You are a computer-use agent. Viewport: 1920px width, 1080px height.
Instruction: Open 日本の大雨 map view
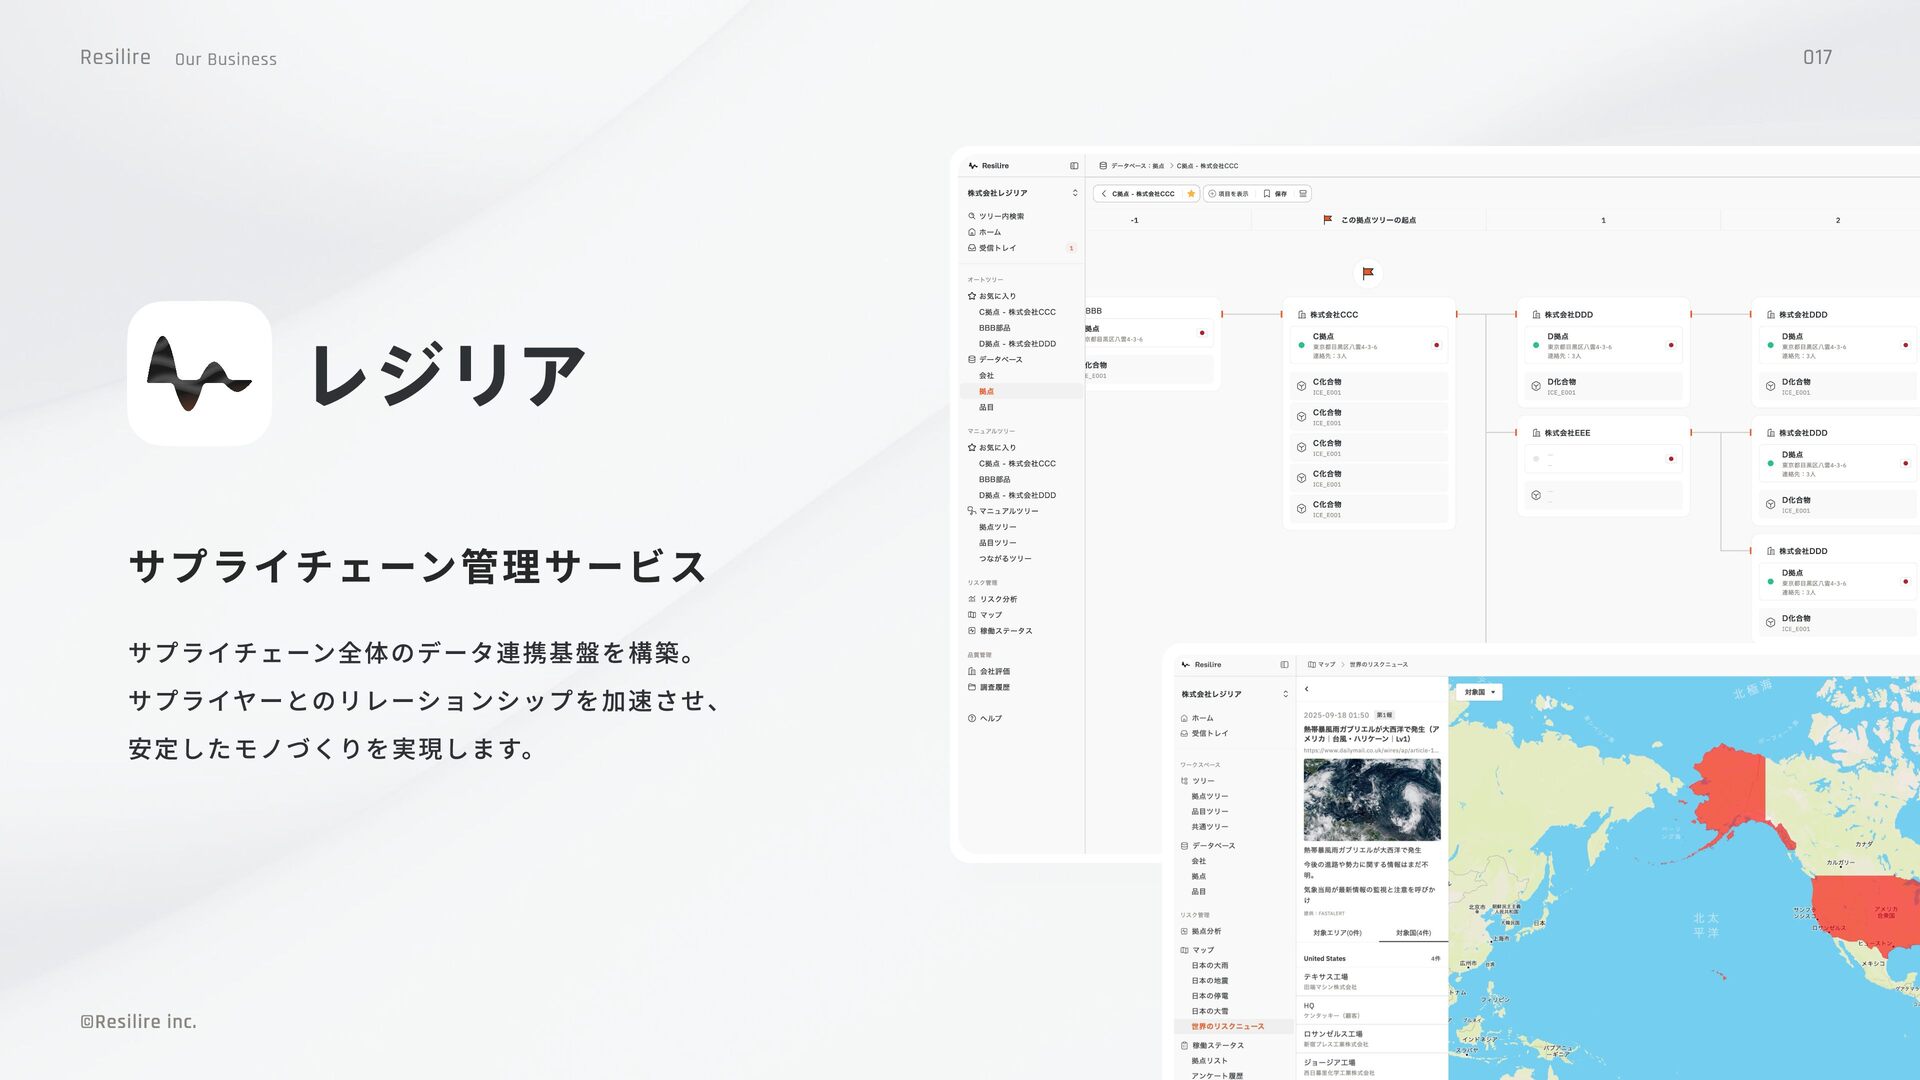[1209, 966]
